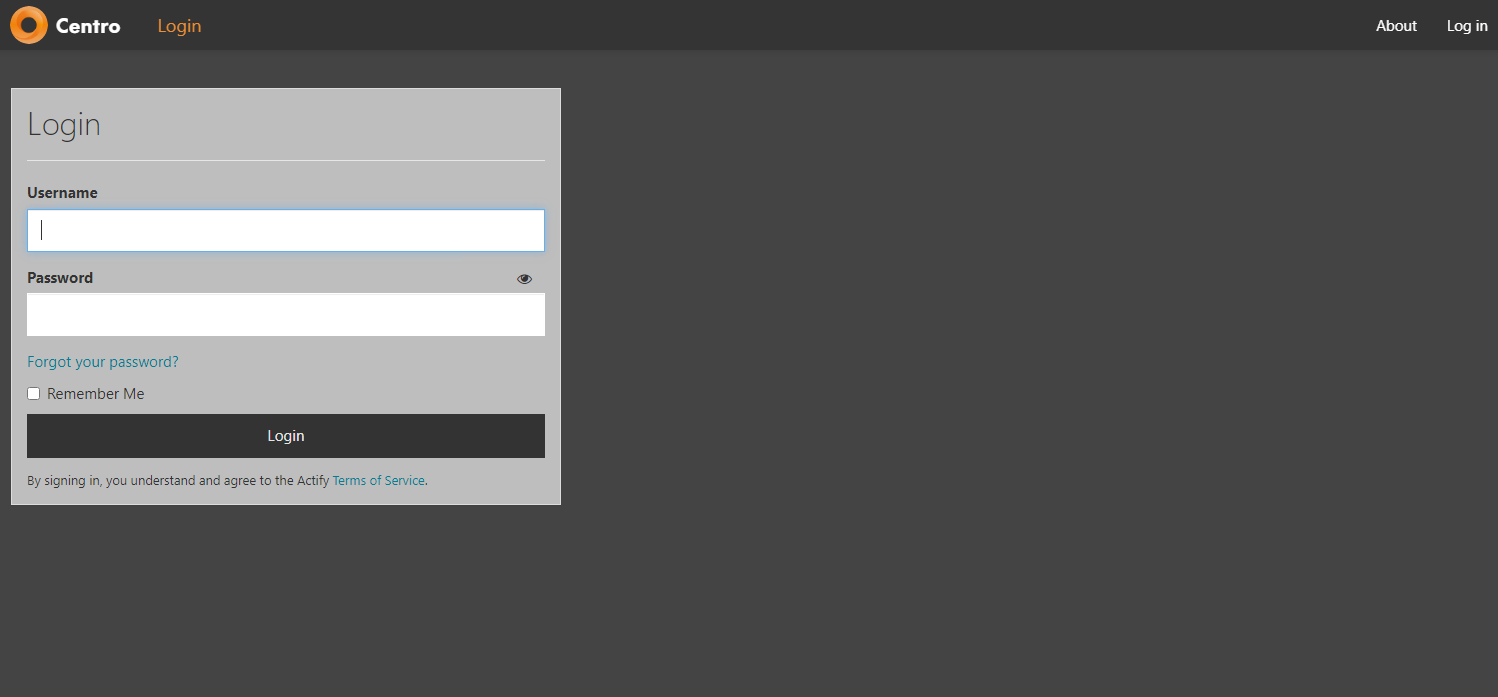Tick the Remember Me checkbox
Viewport: 1498px width, 697px height.
(33, 394)
